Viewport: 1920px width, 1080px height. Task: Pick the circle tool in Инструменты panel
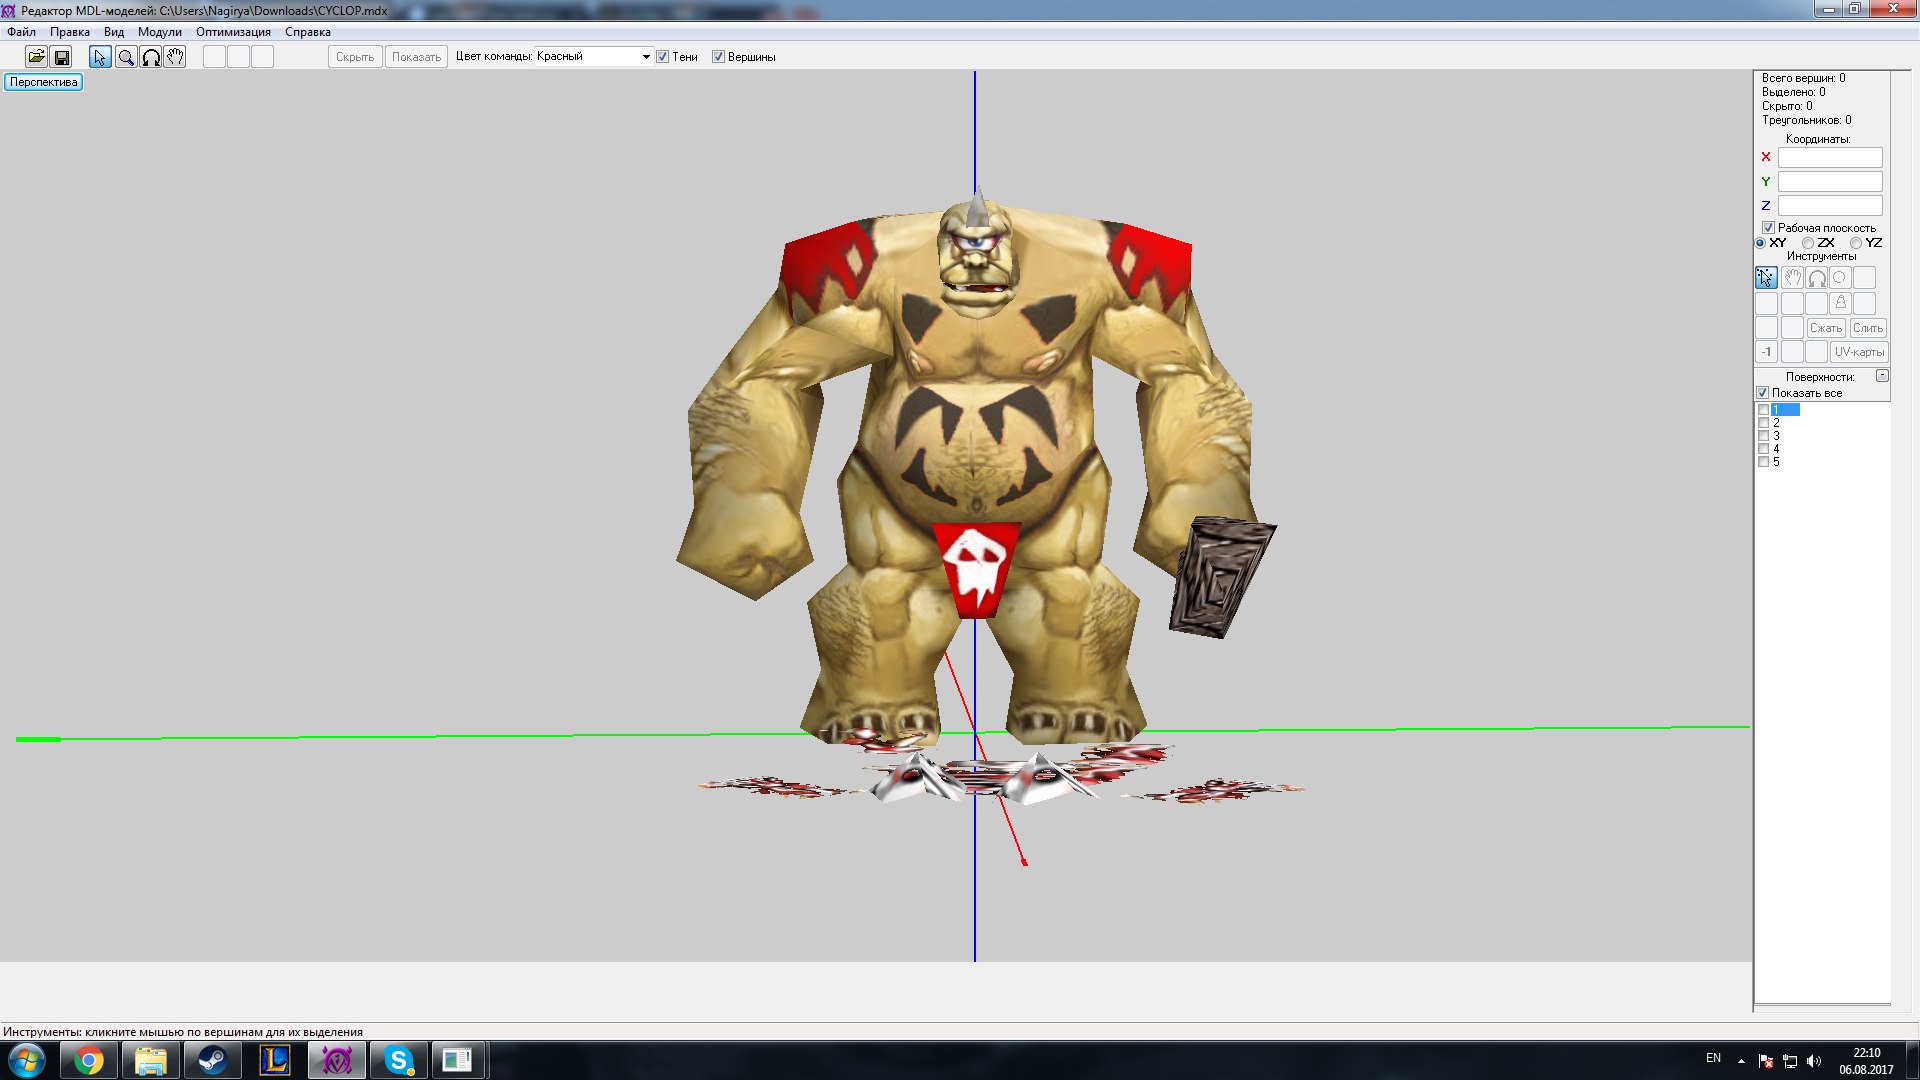1840,278
